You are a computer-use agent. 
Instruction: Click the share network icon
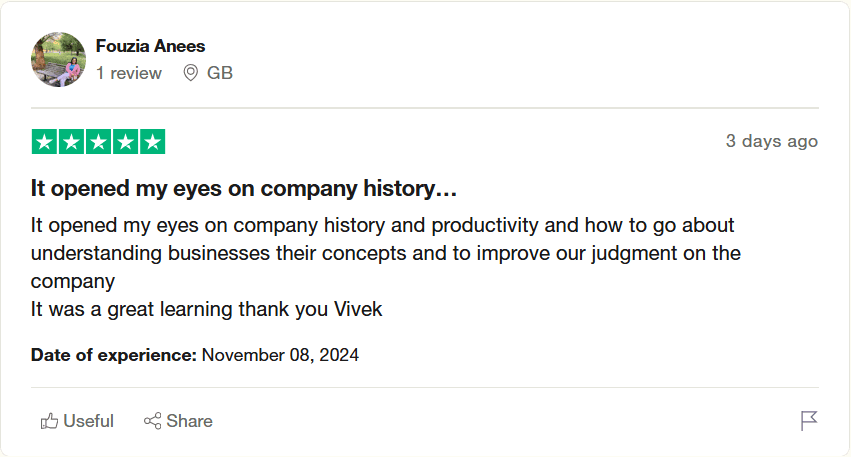152,421
